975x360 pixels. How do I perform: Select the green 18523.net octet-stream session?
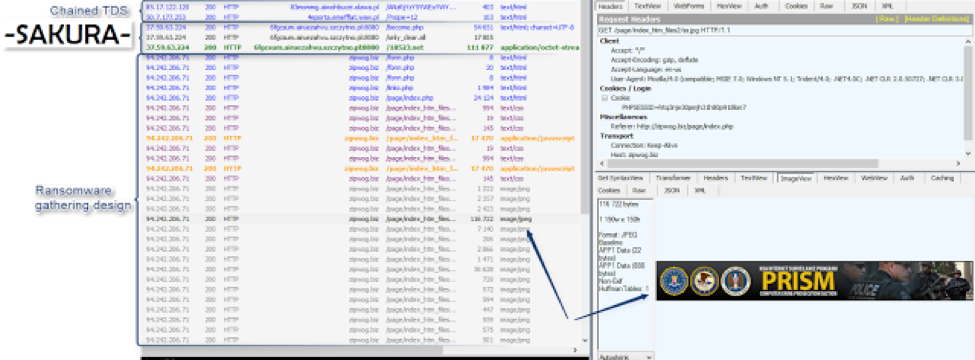point(359,47)
